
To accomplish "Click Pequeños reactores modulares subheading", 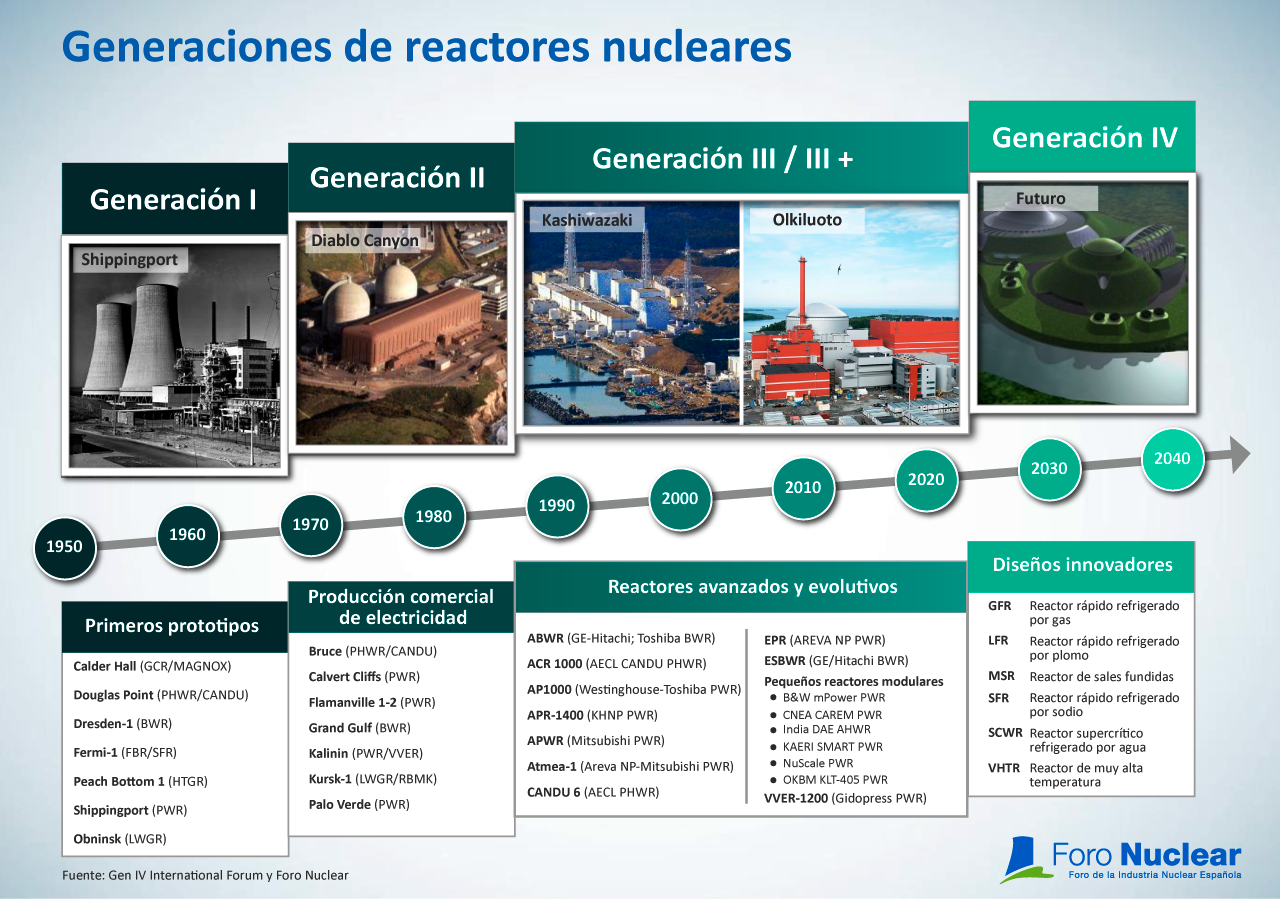I will tap(853, 682).
